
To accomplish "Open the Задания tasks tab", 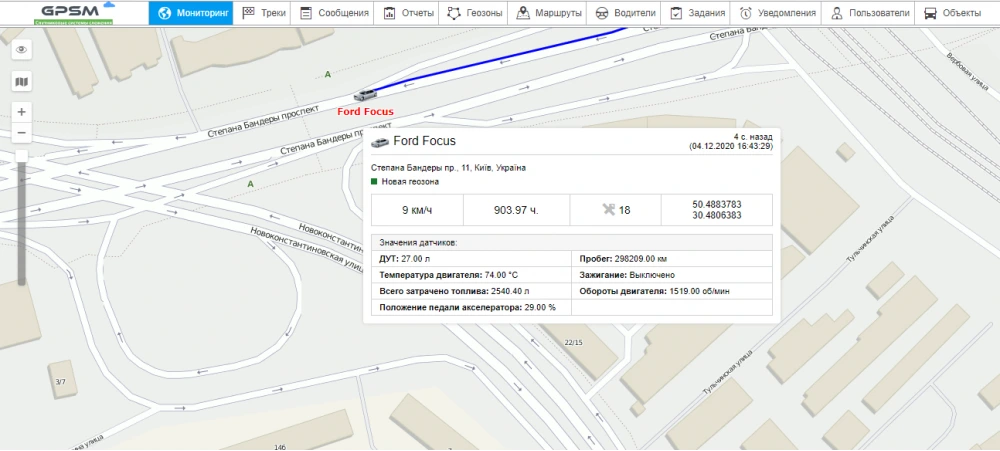I will (x=698, y=14).
